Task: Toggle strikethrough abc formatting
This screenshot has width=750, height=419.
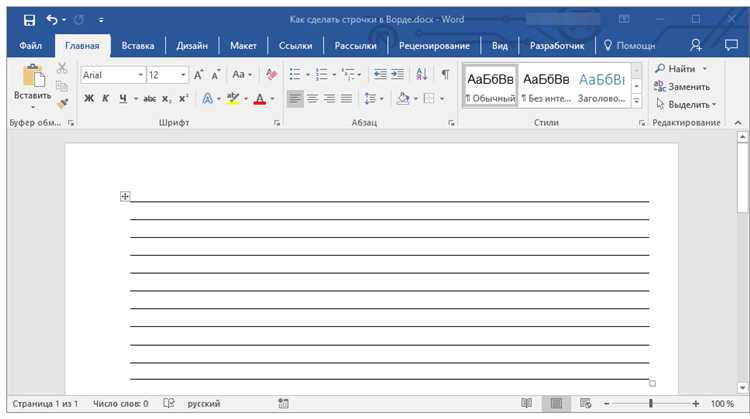Action: (x=150, y=99)
